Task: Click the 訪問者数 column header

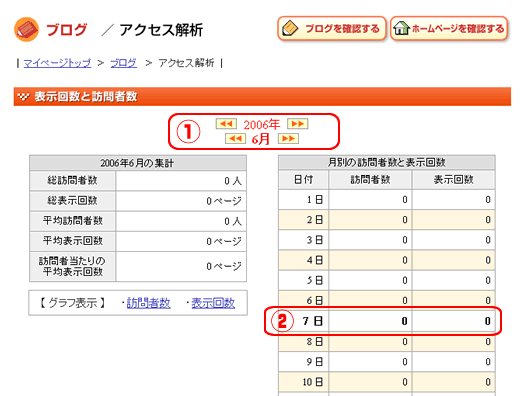Action: pyautogui.click(x=370, y=180)
